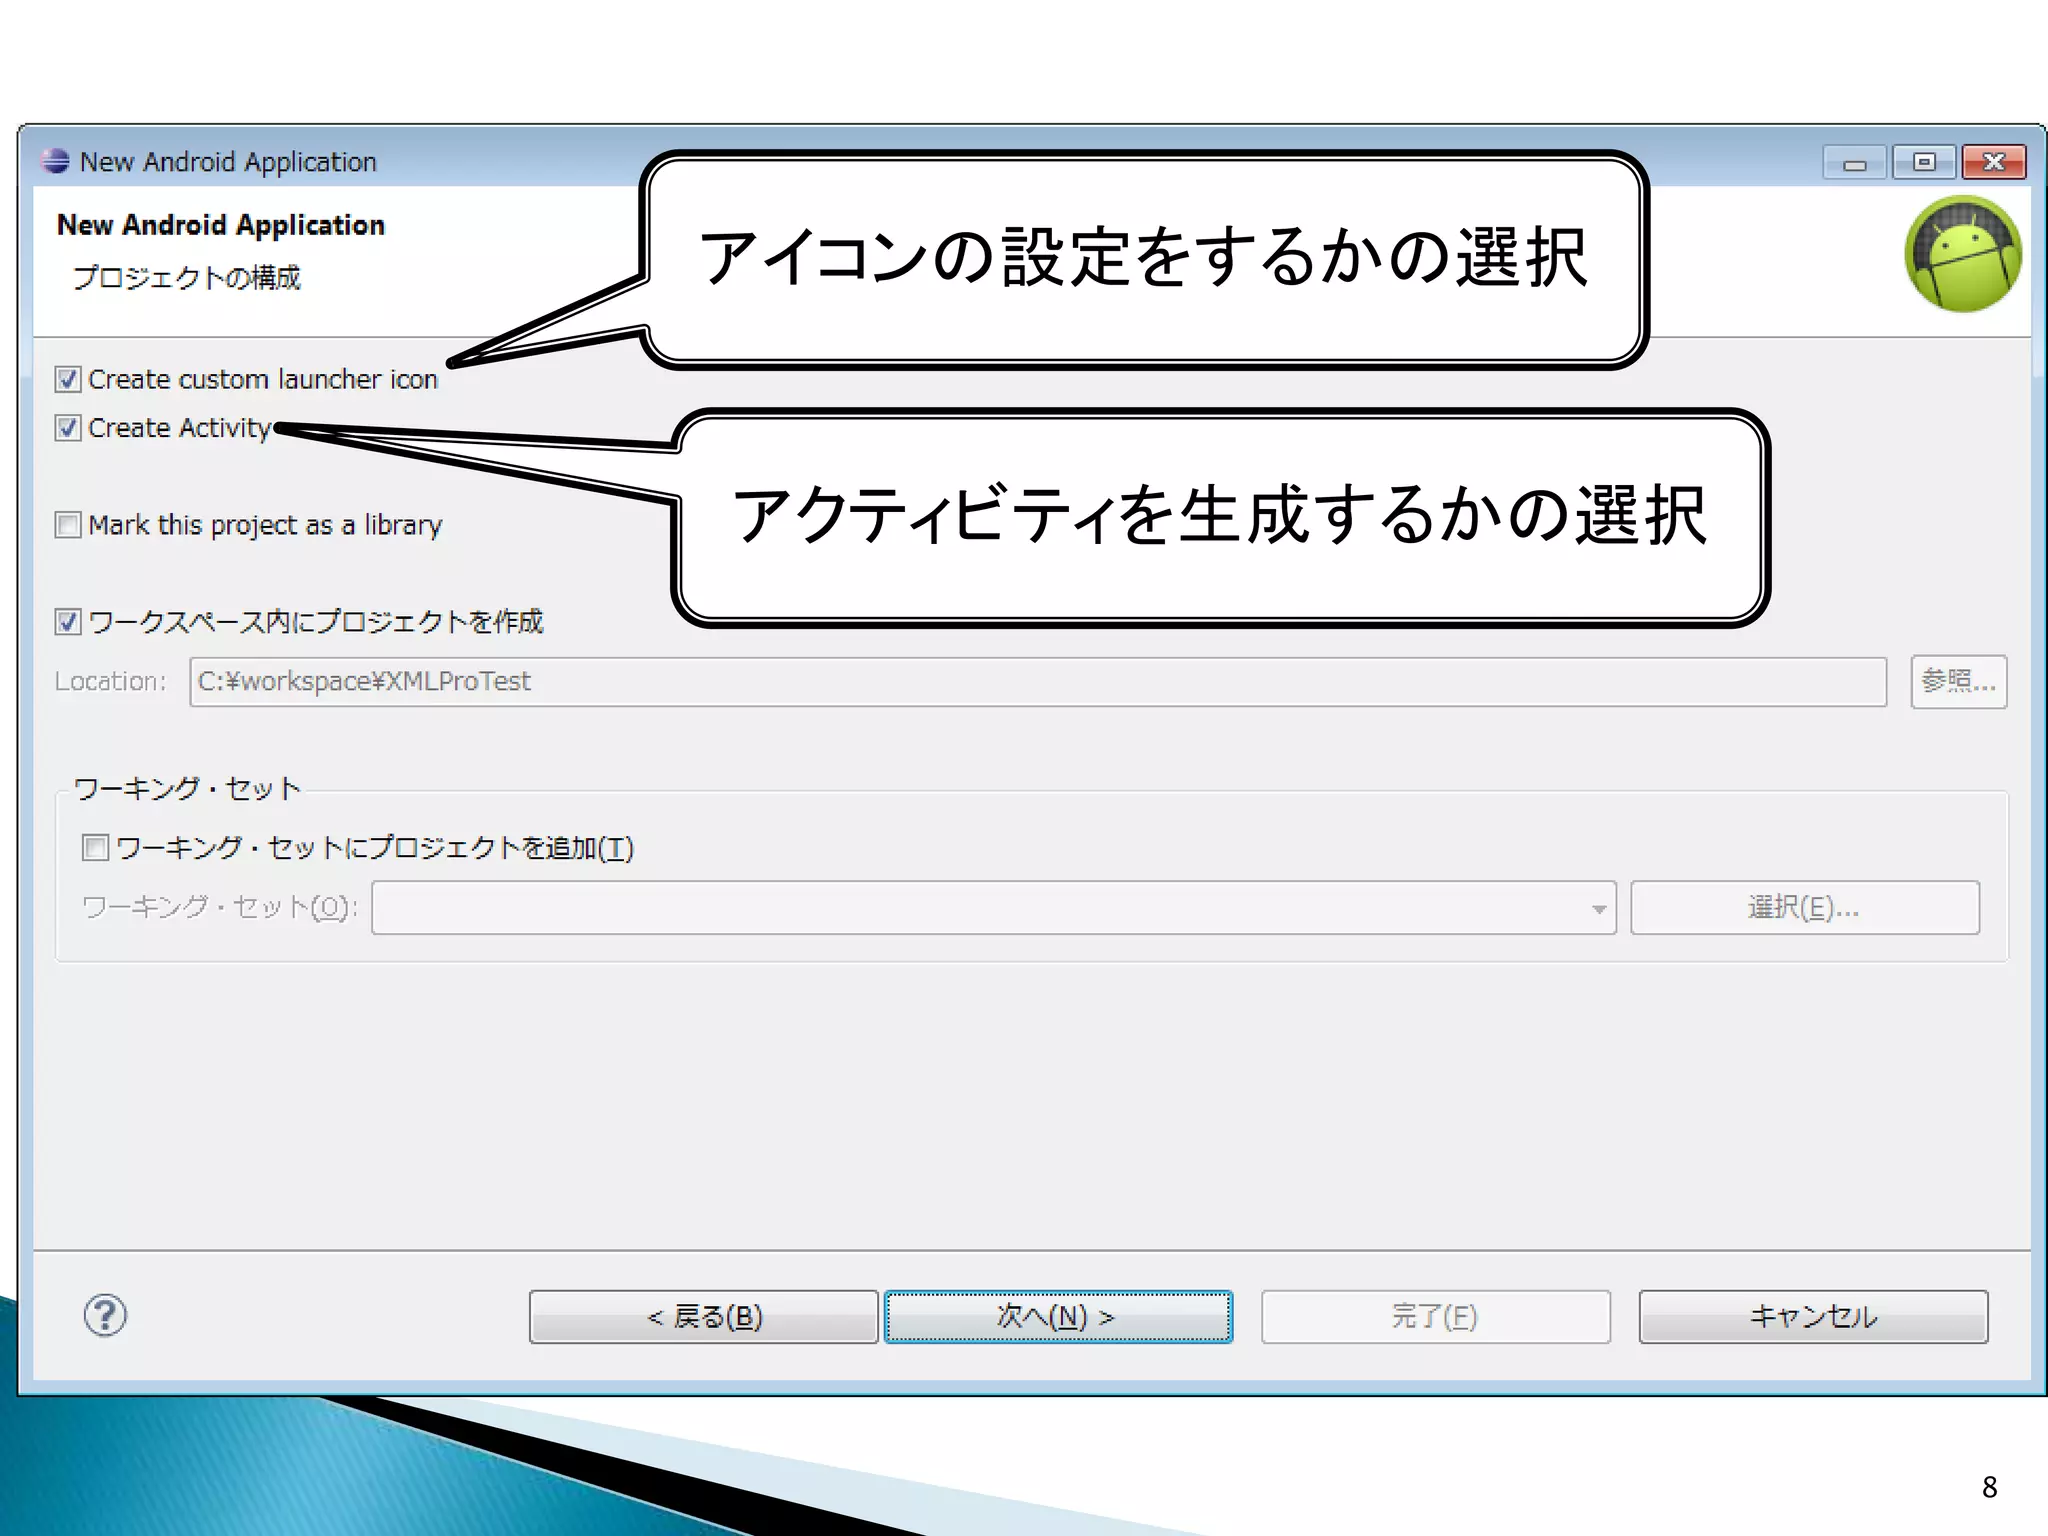Click the 完了(F) finish button
2048x1536 pixels.
pyautogui.click(x=1435, y=1317)
